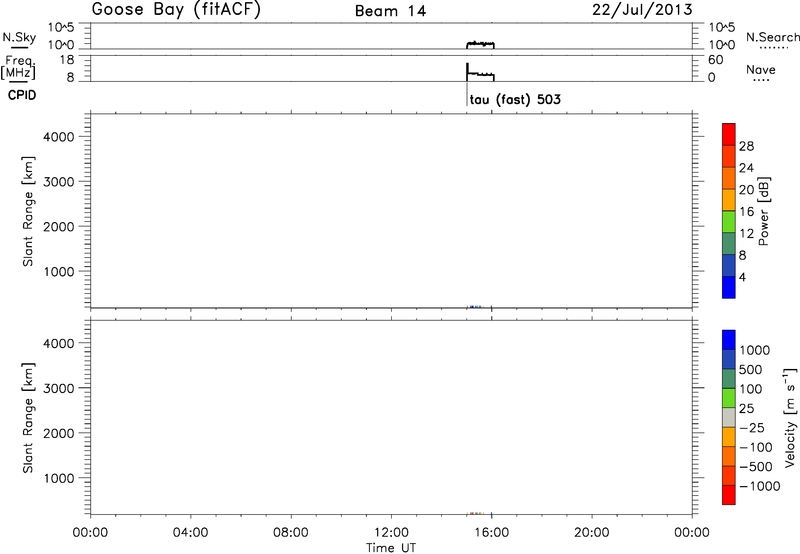Pick the bottom blue 0–4 dB Power segment

click(x=729, y=287)
